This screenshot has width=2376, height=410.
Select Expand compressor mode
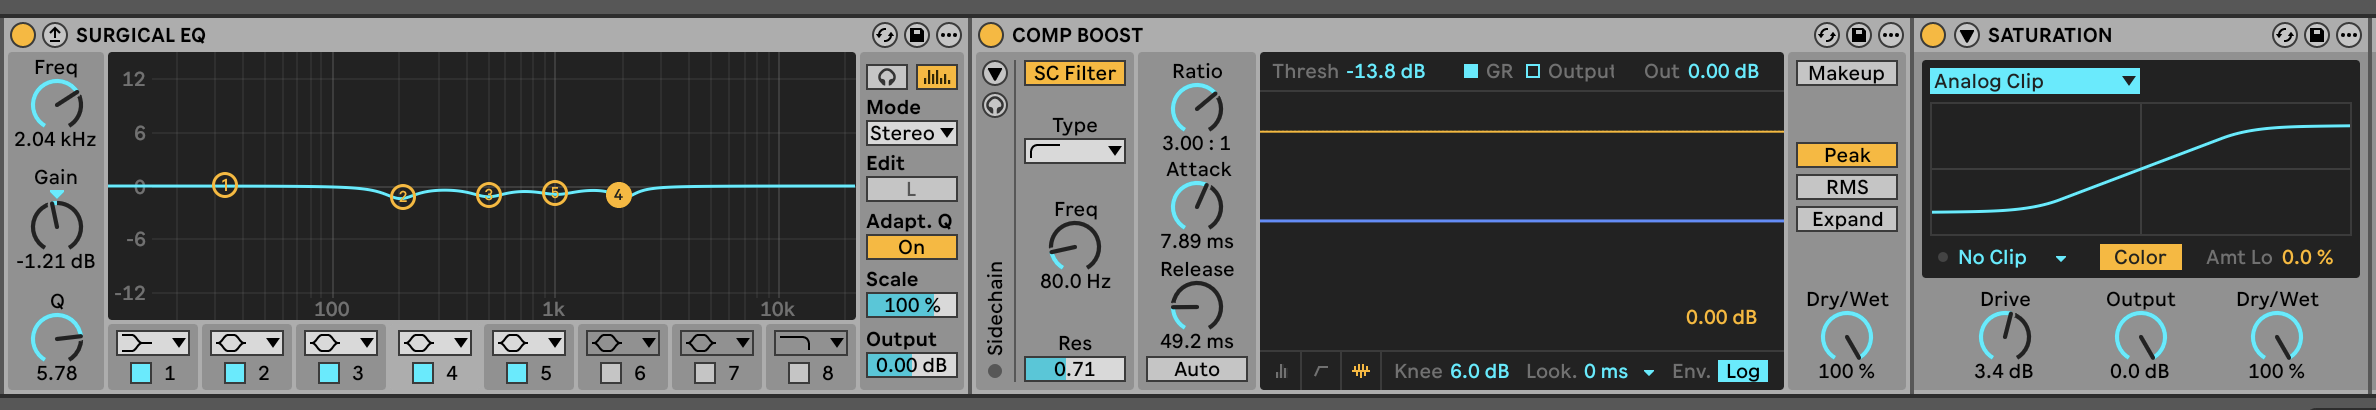pyautogui.click(x=1847, y=219)
